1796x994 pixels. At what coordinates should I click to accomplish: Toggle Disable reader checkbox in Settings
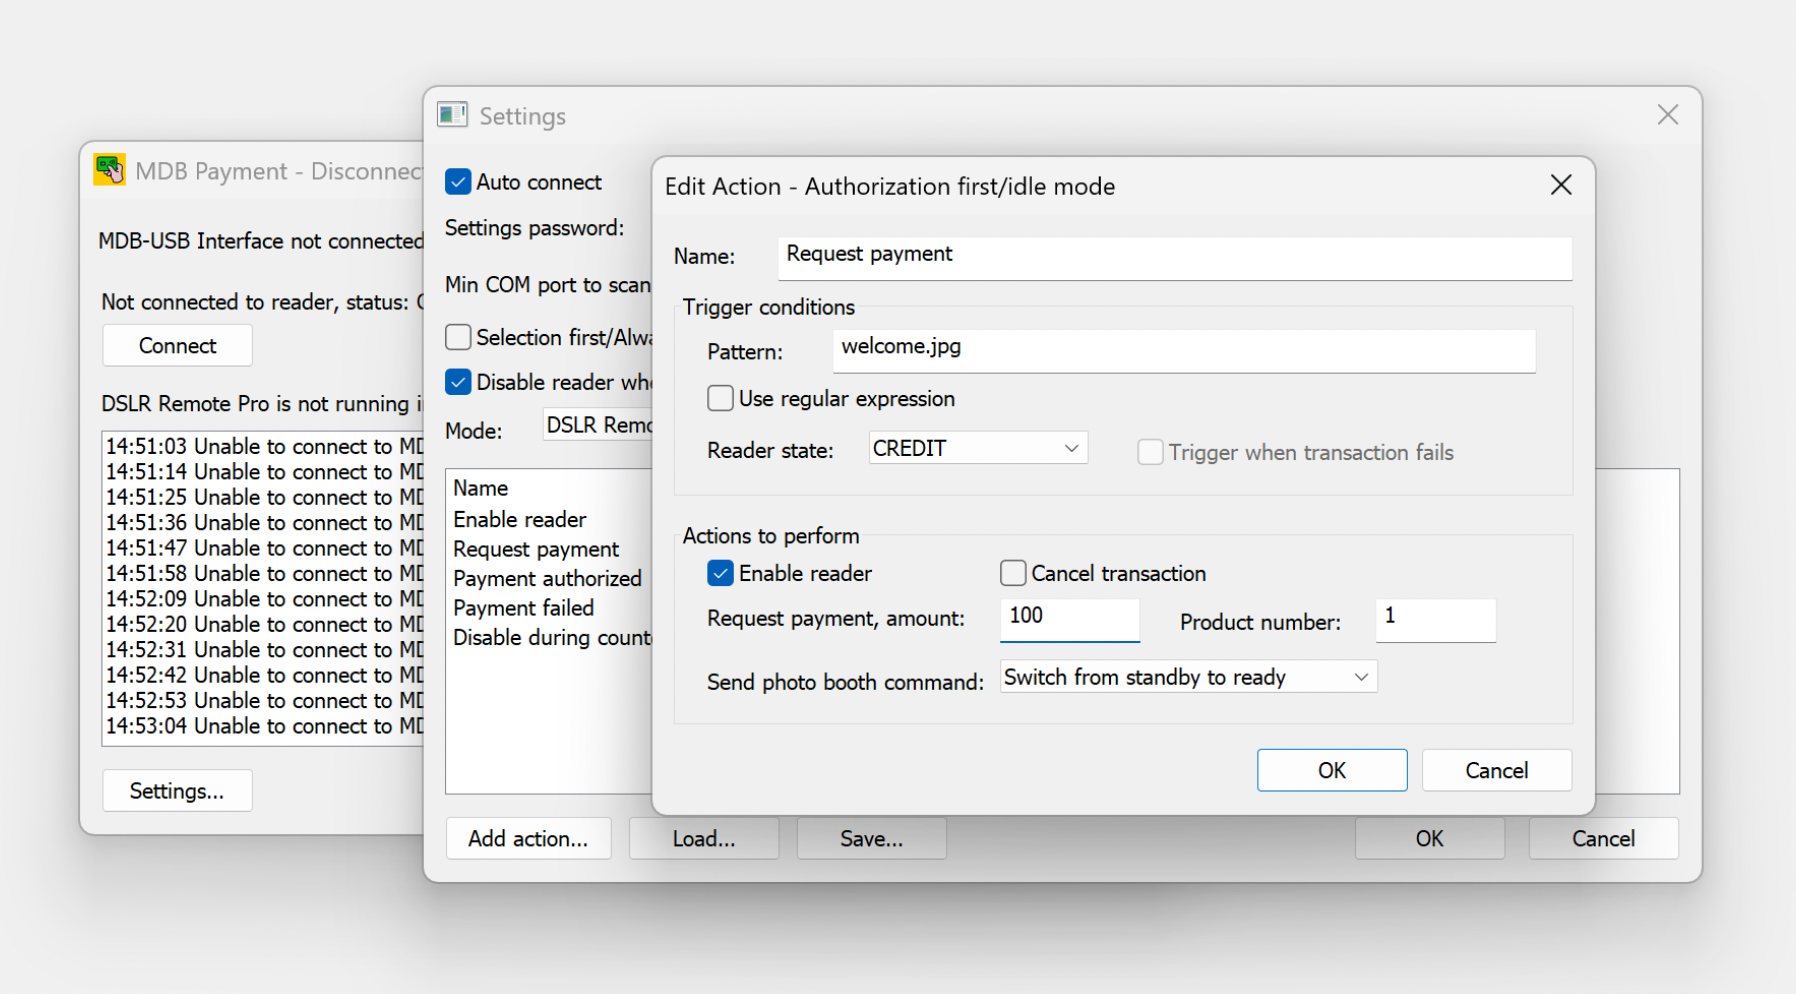[x=458, y=382]
